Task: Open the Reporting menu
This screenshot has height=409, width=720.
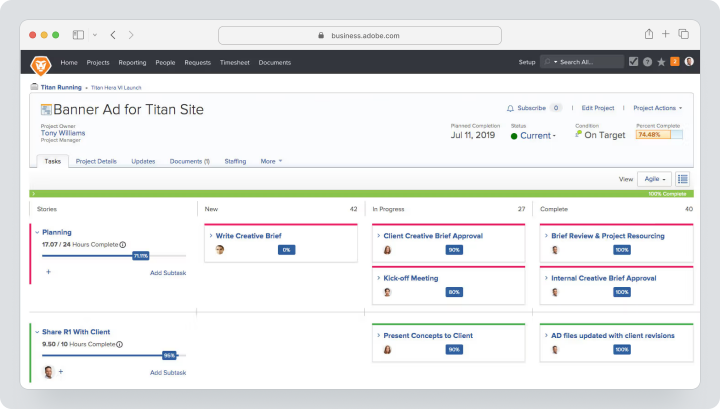Action: pos(132,62)
